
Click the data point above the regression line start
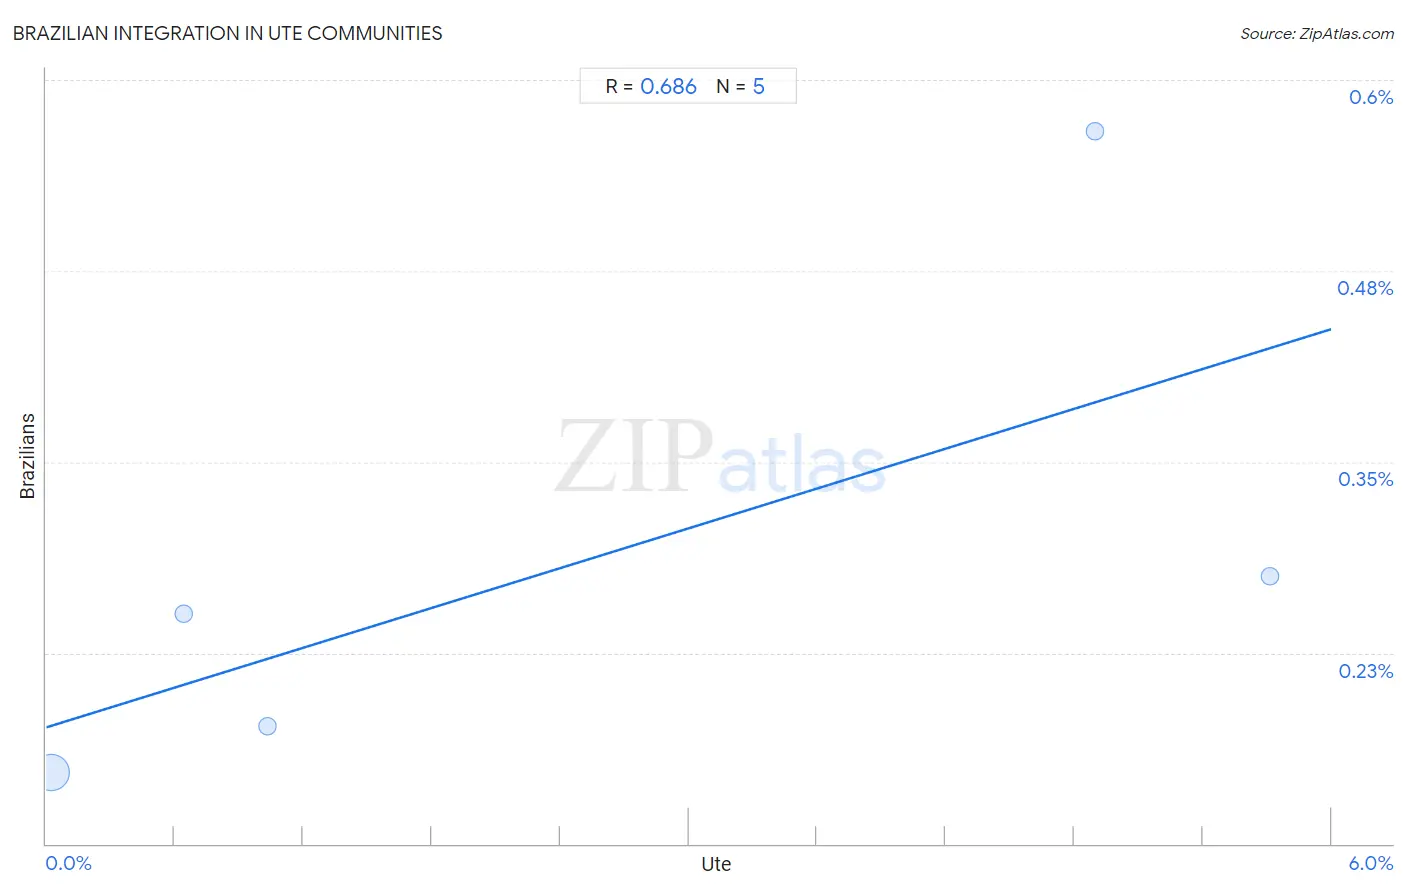[184, 614]
